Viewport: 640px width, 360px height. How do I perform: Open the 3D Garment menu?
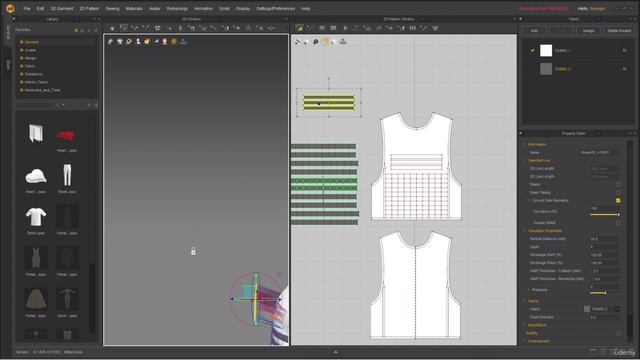tap(62, 9)
